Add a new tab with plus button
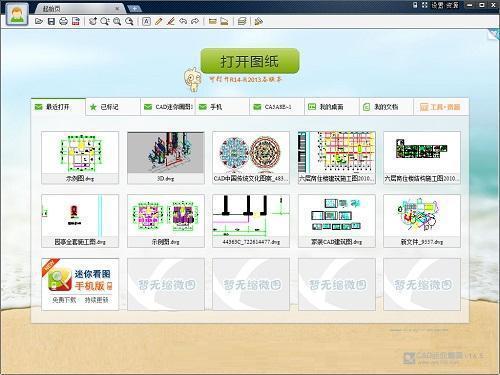 (134, 9)
